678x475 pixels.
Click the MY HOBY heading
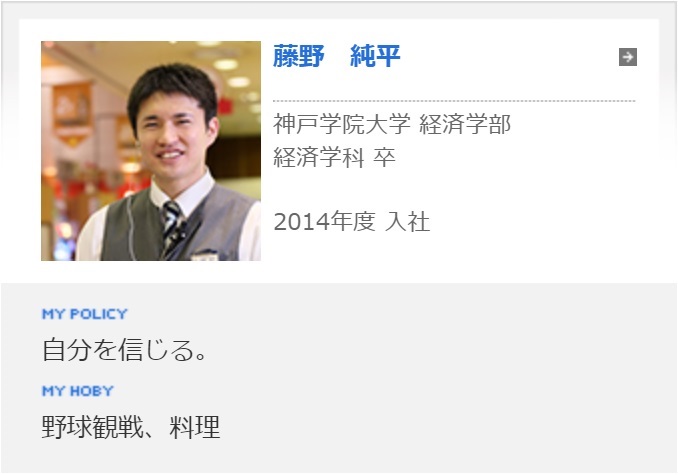pos(77,391)
